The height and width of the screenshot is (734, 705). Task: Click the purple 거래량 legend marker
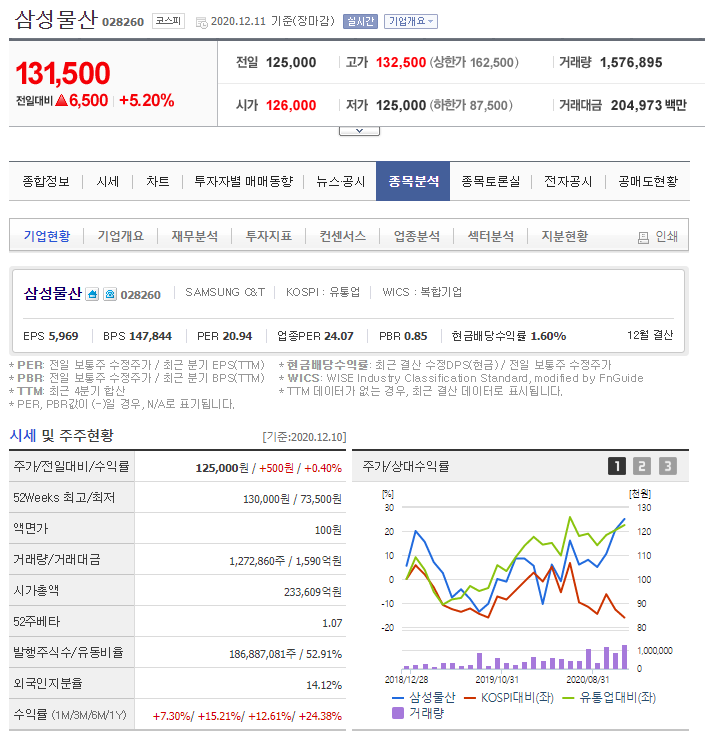click(397, 713)
